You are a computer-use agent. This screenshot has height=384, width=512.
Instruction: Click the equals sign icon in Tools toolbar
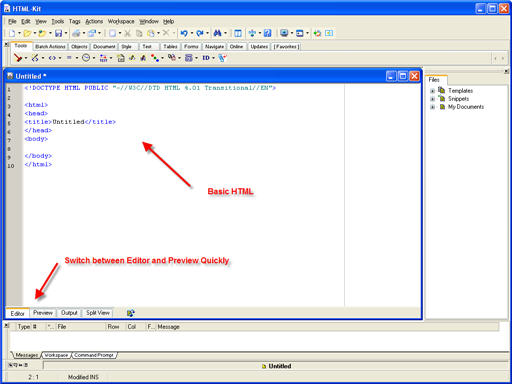tap(69, 58)
